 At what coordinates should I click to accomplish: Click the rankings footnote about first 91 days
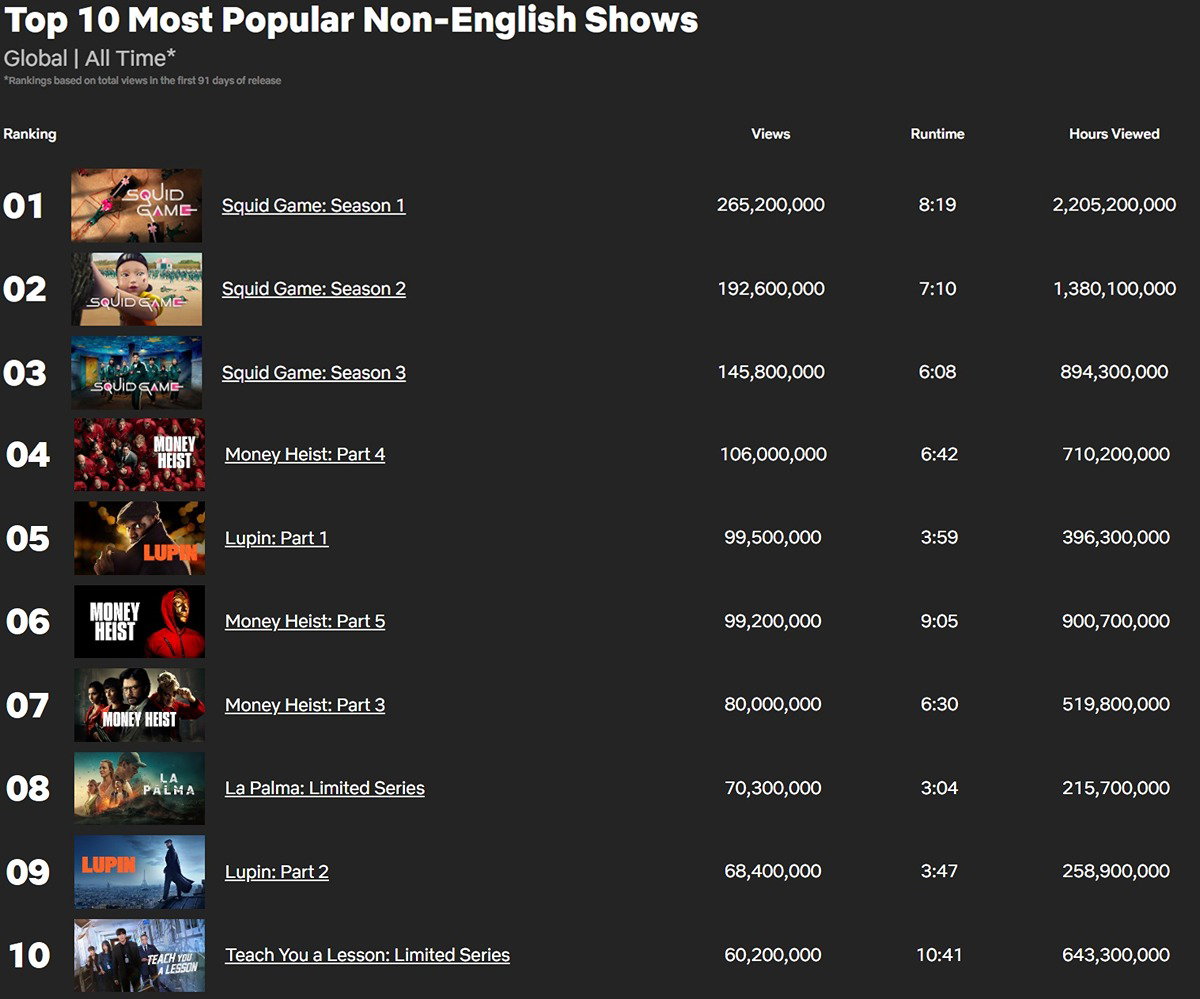143,81
